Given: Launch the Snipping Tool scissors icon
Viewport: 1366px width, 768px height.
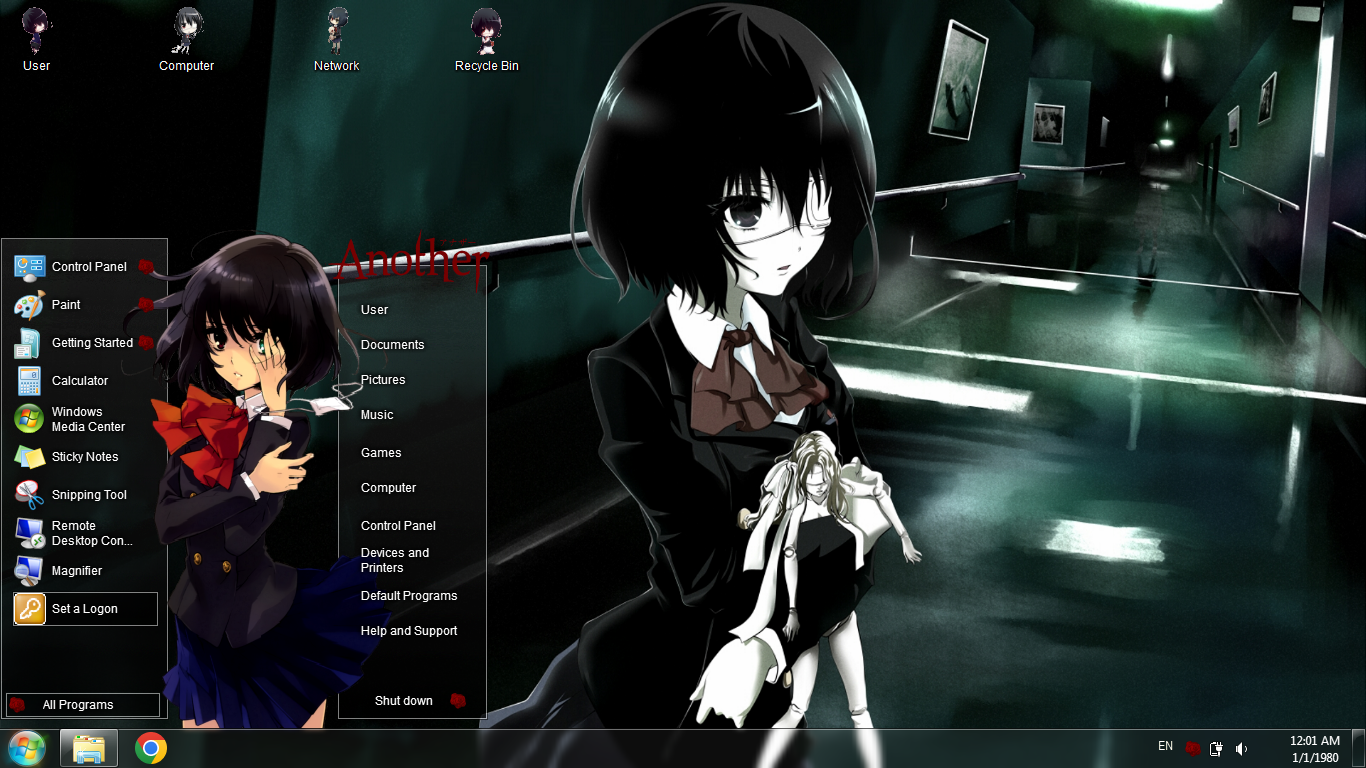Looking at the screenshot, I should point(29,495).
